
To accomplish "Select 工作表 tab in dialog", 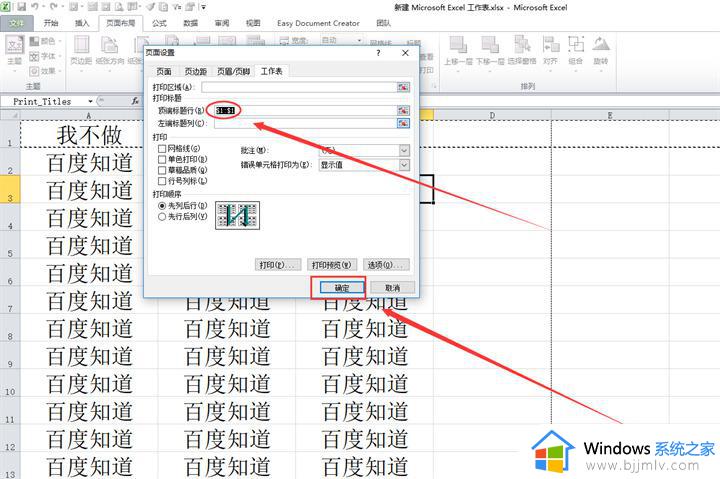I will click(271, 71).
